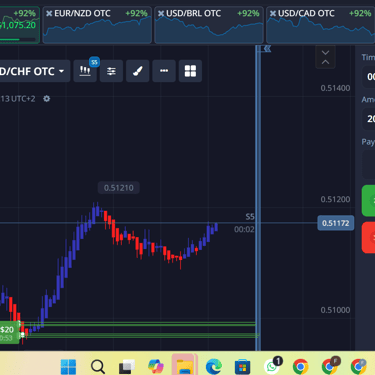
Task: Click the trade time input field
Action: pyautogui.click(x=368, y=77)
